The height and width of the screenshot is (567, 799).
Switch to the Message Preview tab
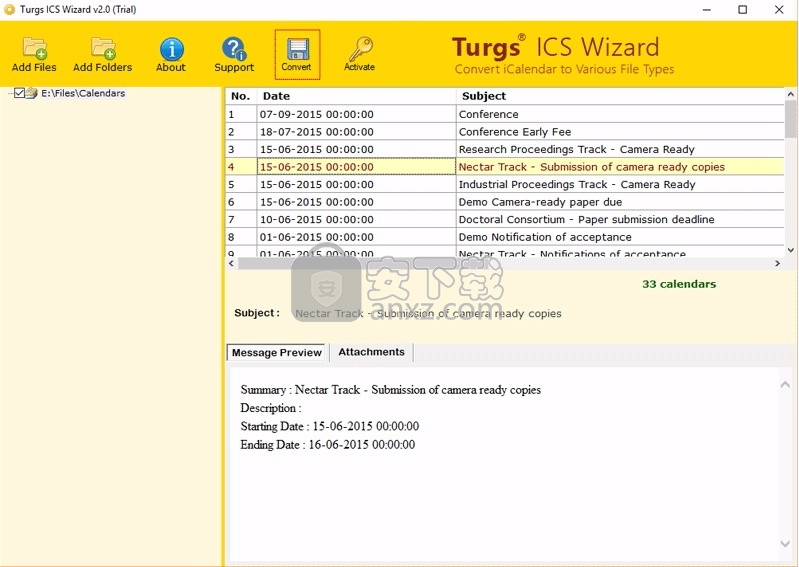[277, 353]
